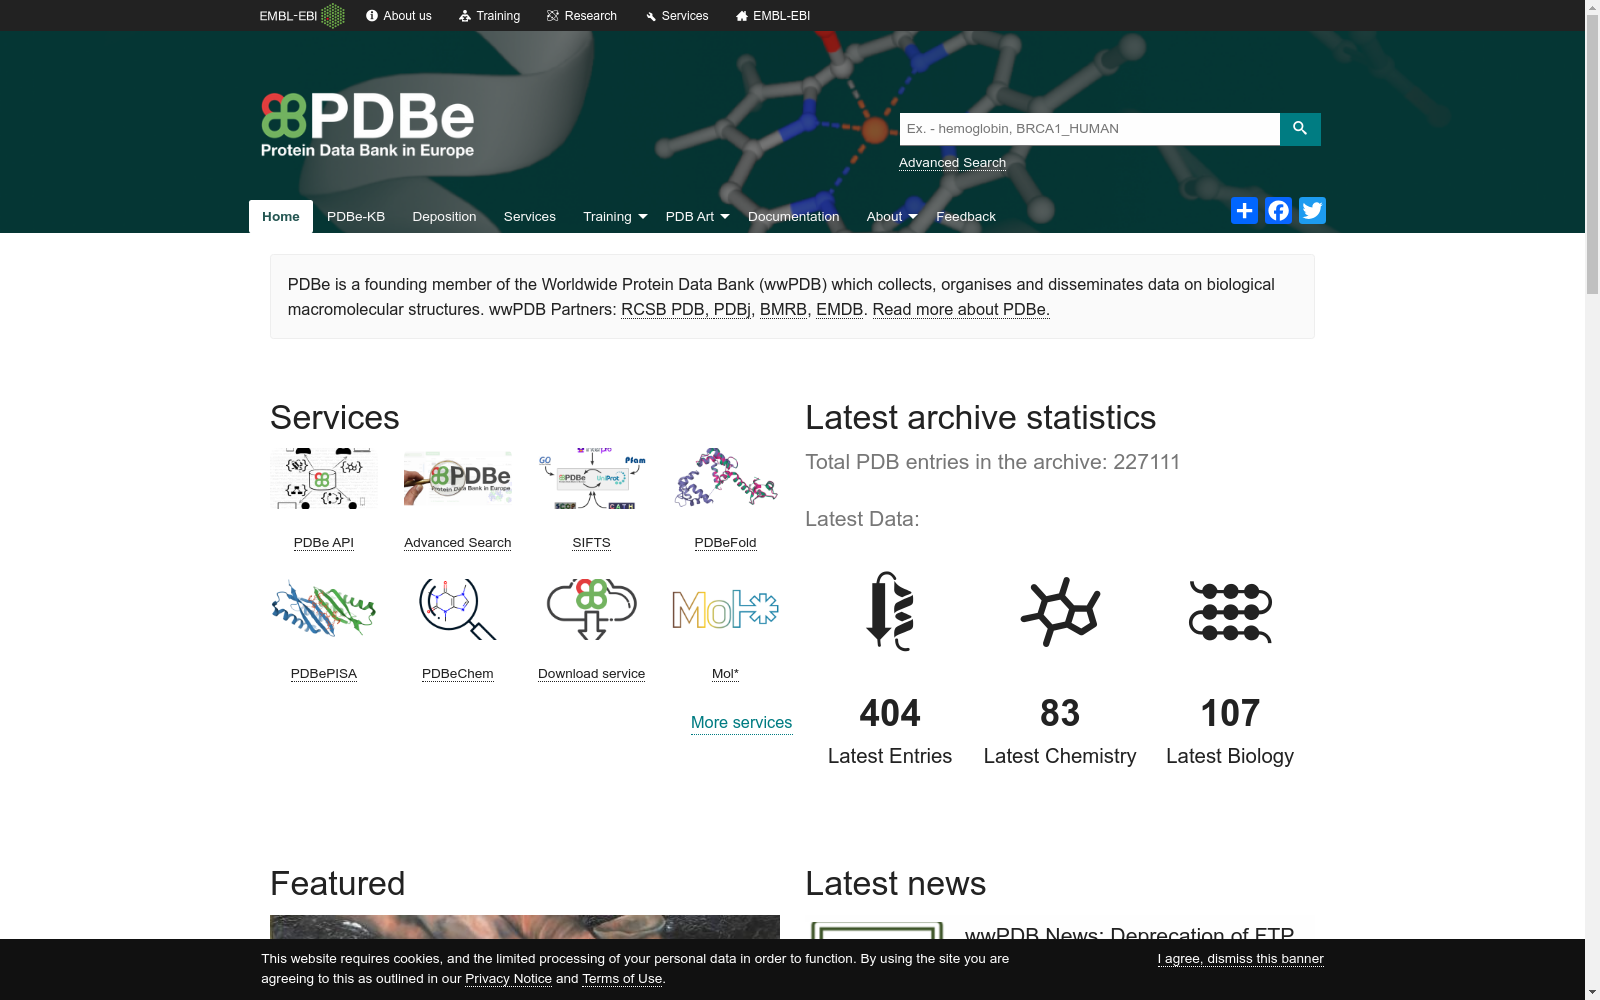This screenshot has height=1000, width=1600.
Task: Open the PDBeChem magnifier icon
Action: (x=458, y=609)
